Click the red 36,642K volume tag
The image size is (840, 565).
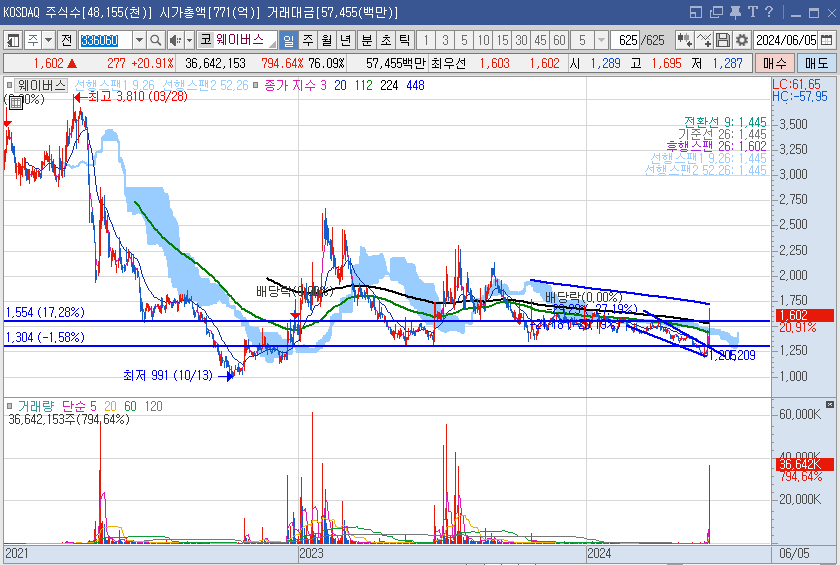(806, 464)
